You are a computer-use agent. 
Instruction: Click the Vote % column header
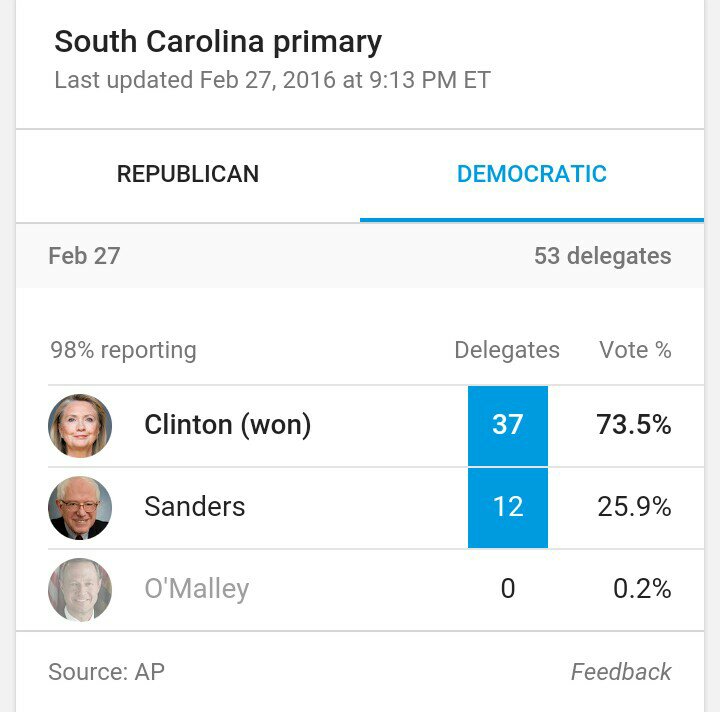[635, 350]
